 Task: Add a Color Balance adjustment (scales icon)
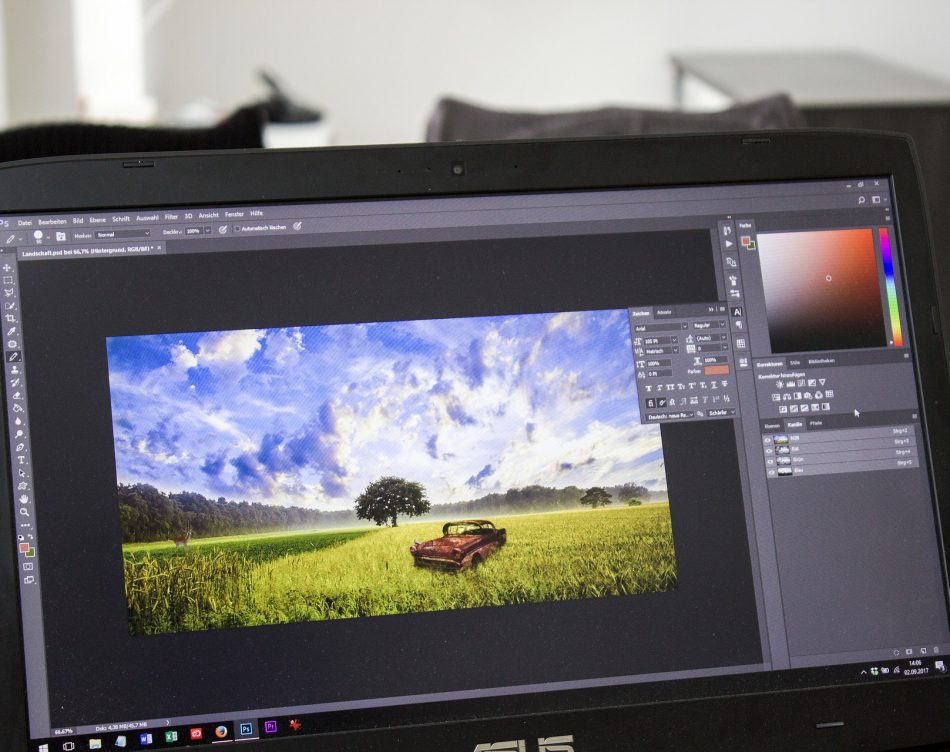tap(786, 397)
